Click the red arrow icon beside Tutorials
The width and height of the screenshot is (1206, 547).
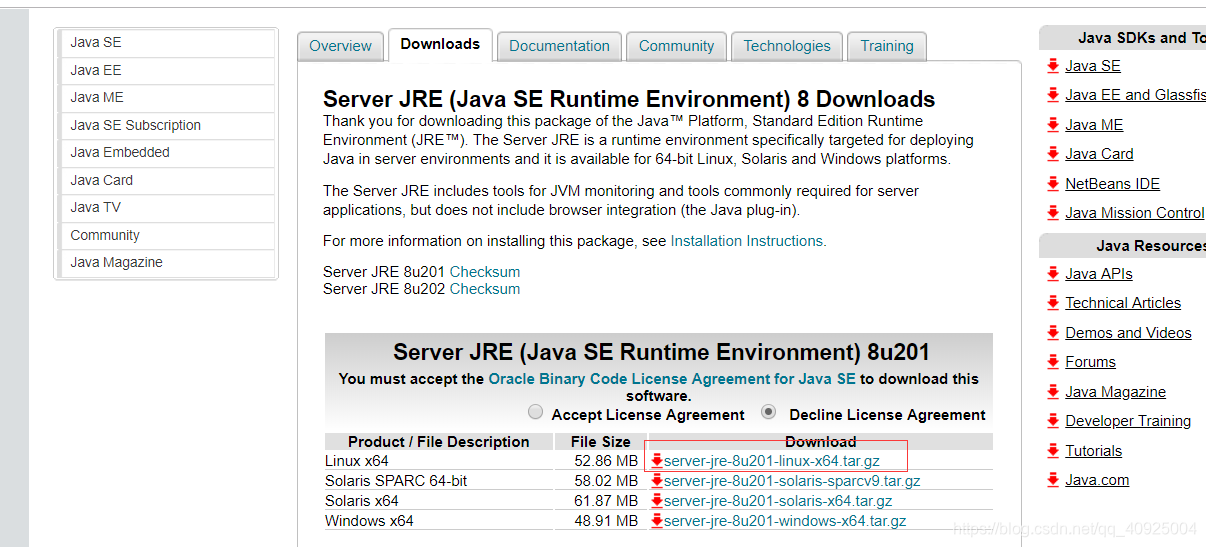point(1053,451)
